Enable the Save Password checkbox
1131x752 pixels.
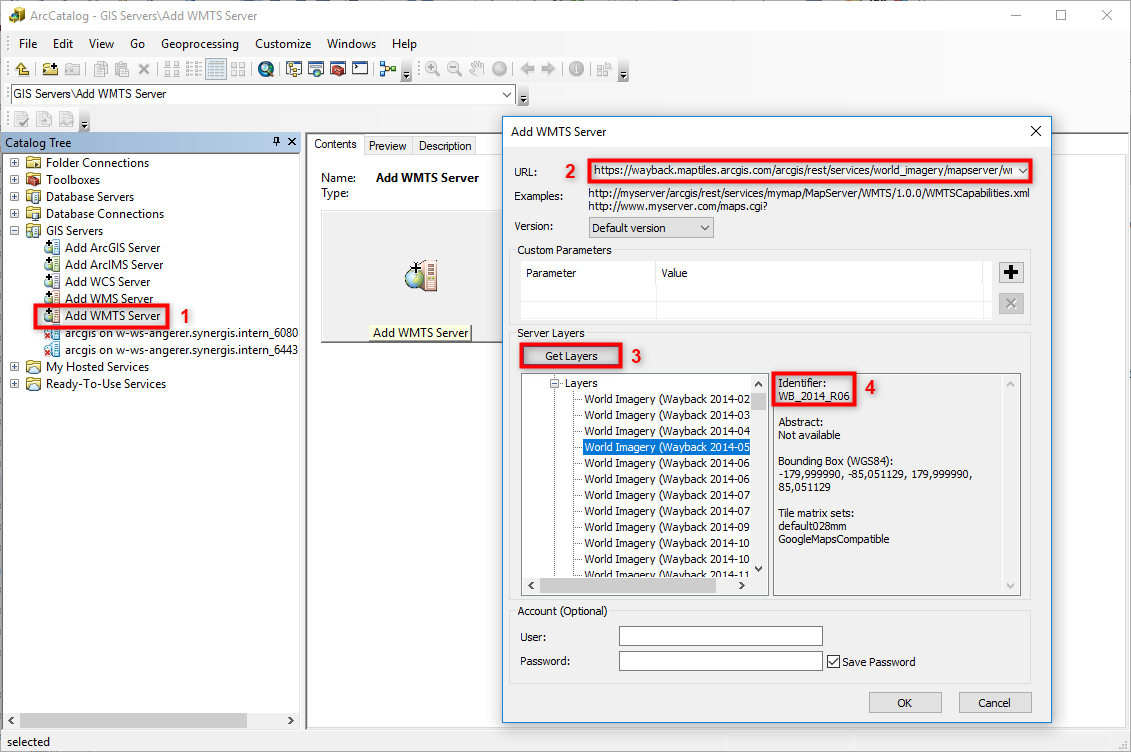(834, 661)
